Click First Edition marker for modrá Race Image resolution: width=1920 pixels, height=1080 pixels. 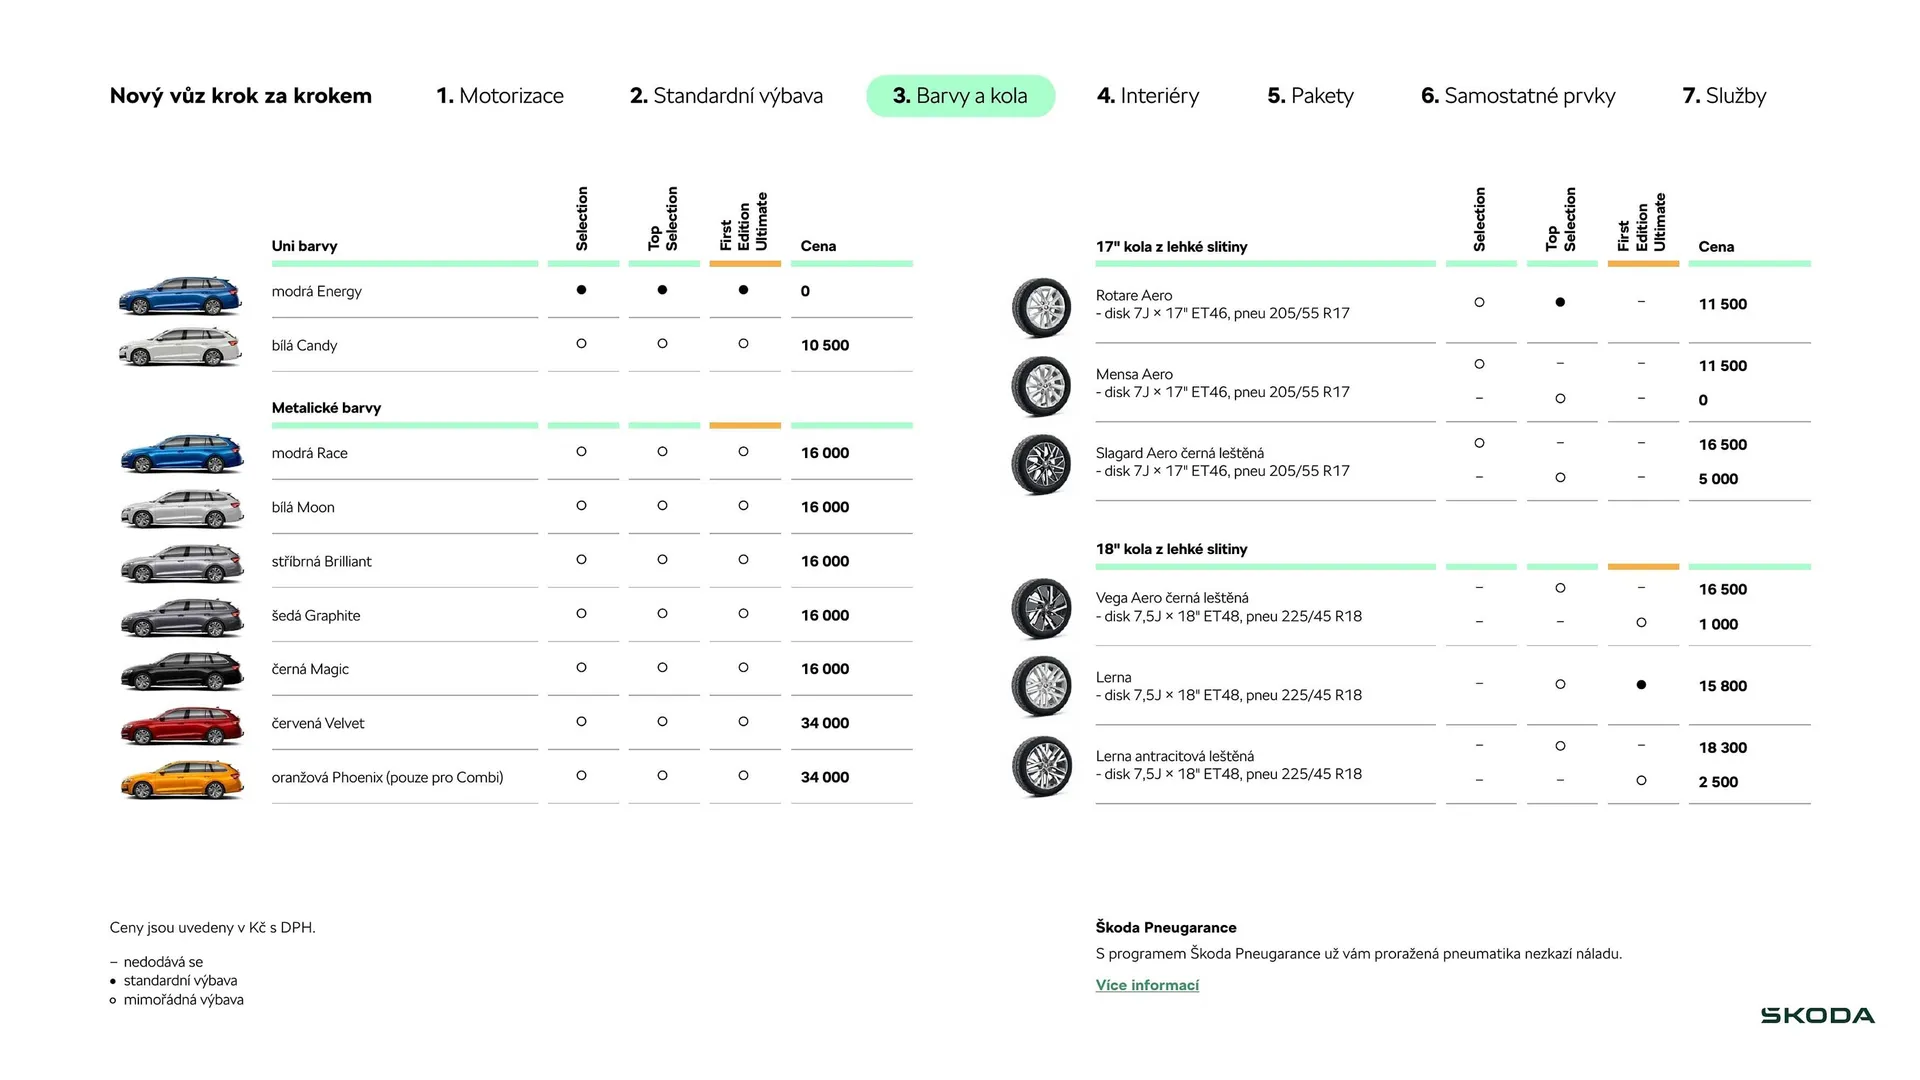pyautogui.click(x=743, y=451)
